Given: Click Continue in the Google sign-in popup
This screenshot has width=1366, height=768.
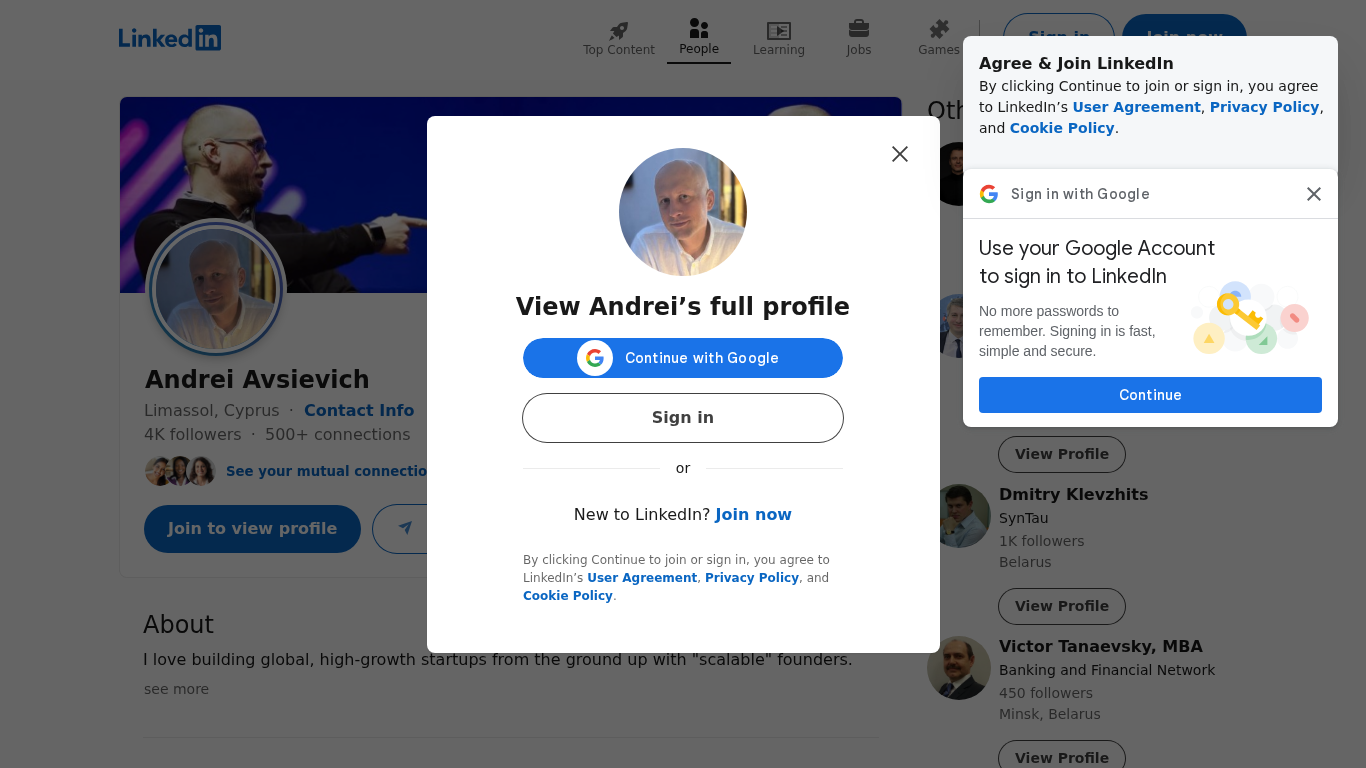Looking at the screenshot, I should coord(1150,395).
